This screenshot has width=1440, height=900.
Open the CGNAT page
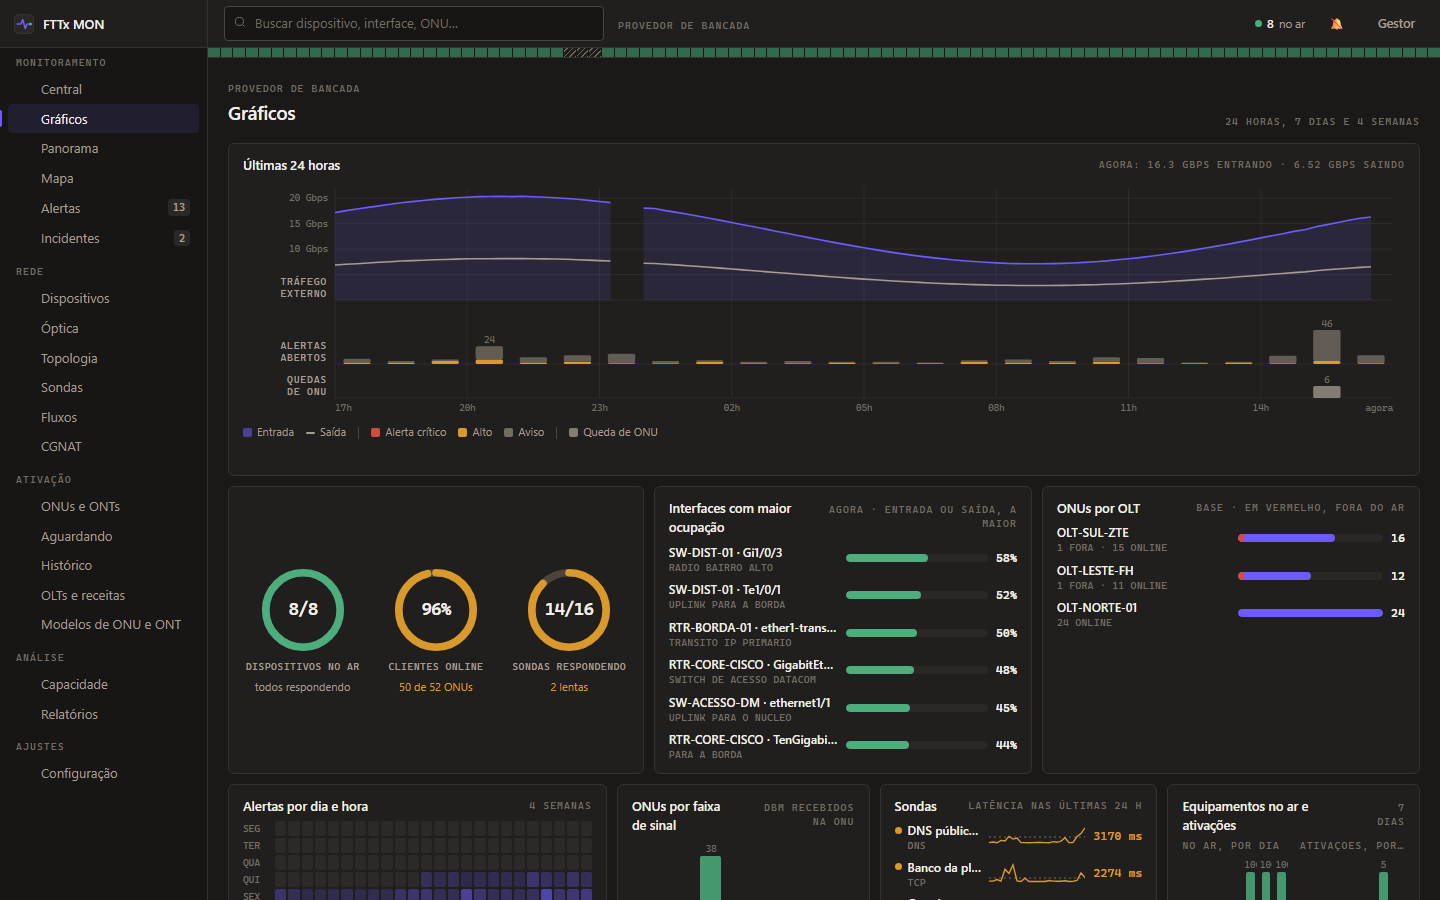click(103, 447)
